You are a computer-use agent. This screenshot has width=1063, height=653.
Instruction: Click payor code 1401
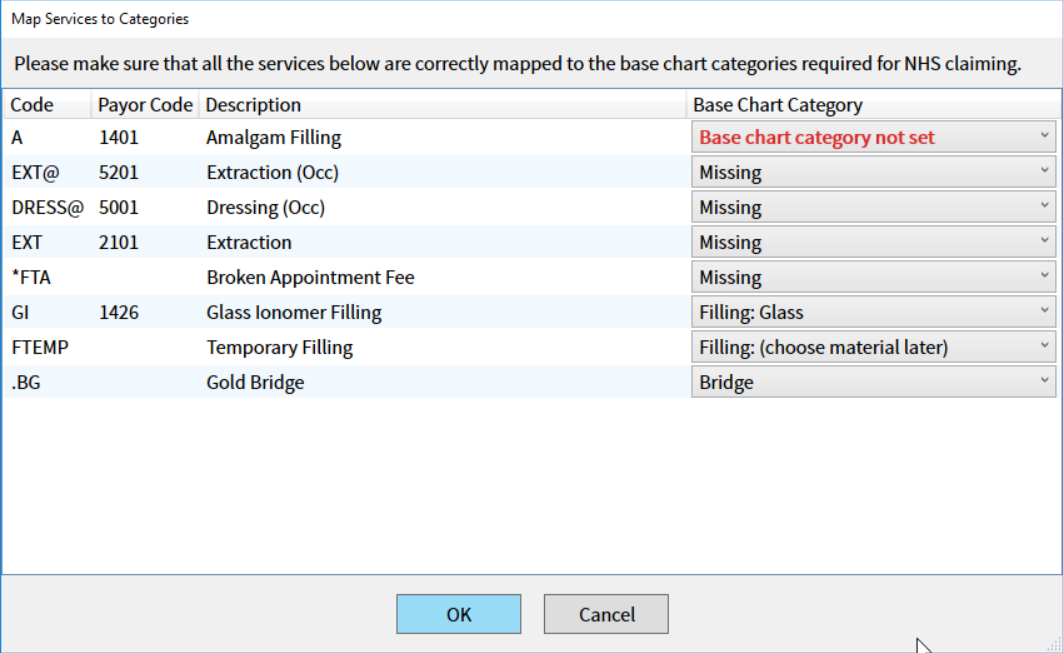click(x=119, y=138)
